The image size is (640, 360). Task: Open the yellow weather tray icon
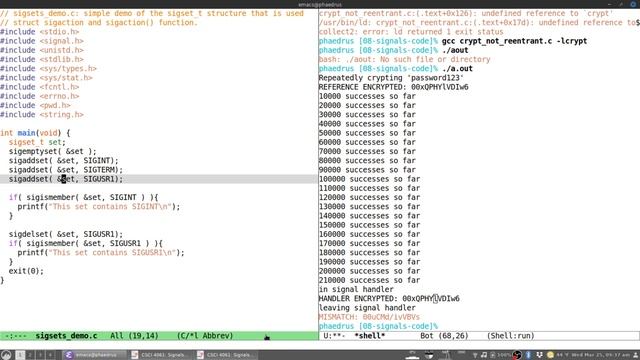pyautogui.click(x=550, y=355)
